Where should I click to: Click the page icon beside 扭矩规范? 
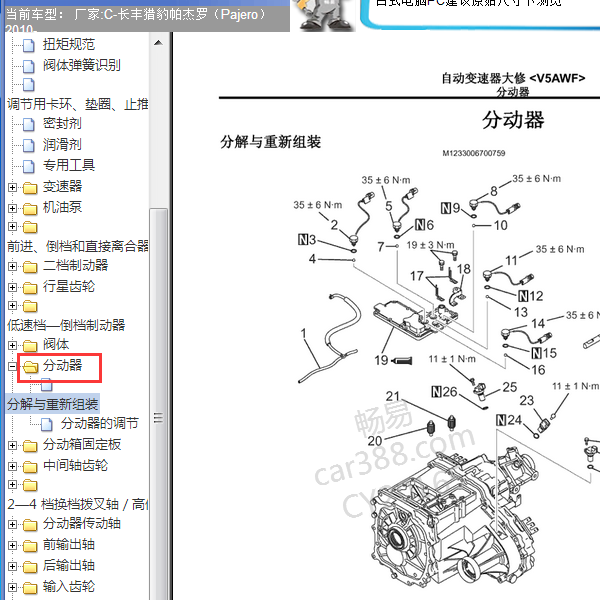(x=28, y=46)
